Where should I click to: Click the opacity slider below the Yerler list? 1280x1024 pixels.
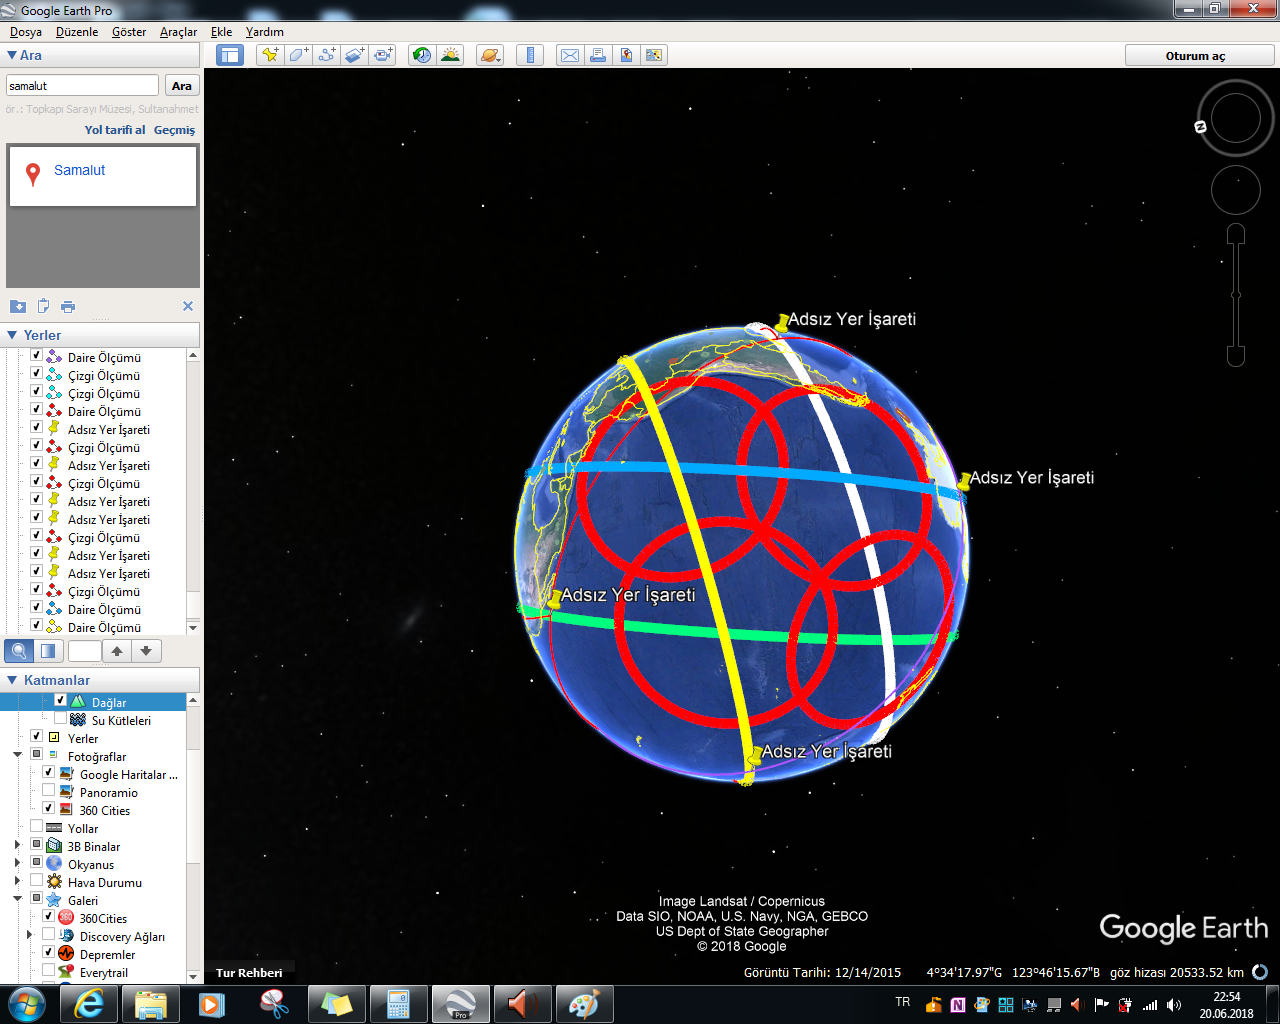pos(84,651)
